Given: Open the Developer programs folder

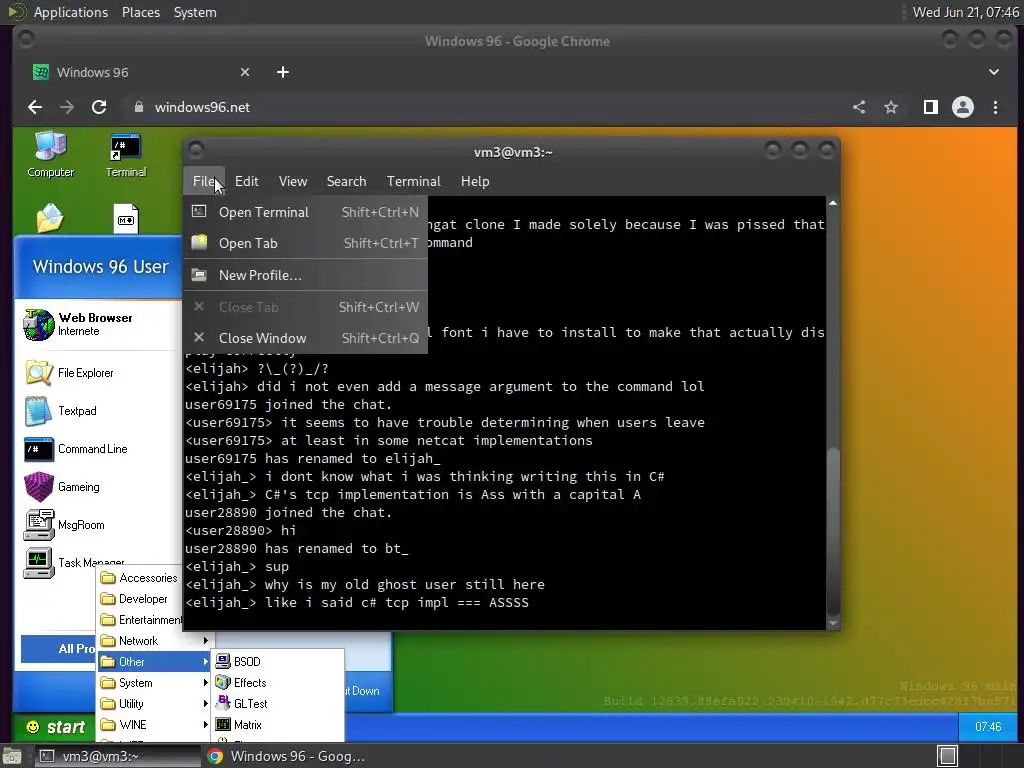Looking at the screenshot, I should point(140,599).
